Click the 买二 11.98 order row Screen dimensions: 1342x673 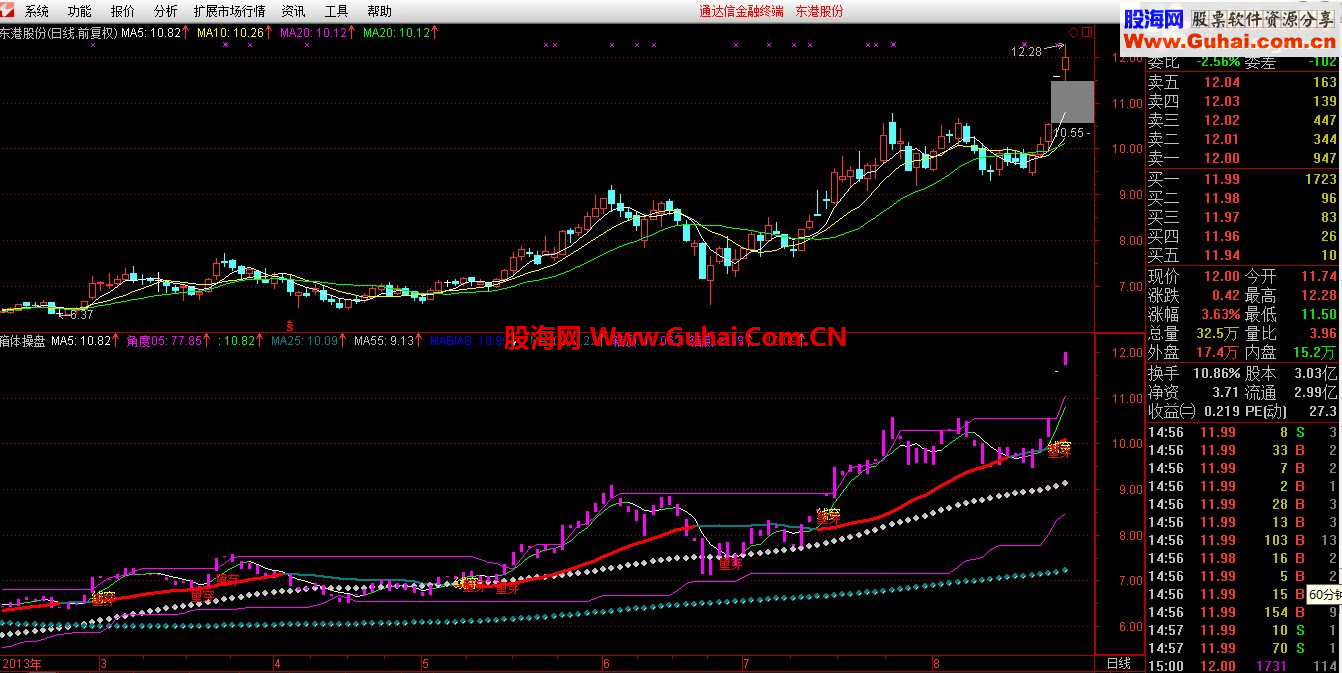[1243, 198]
